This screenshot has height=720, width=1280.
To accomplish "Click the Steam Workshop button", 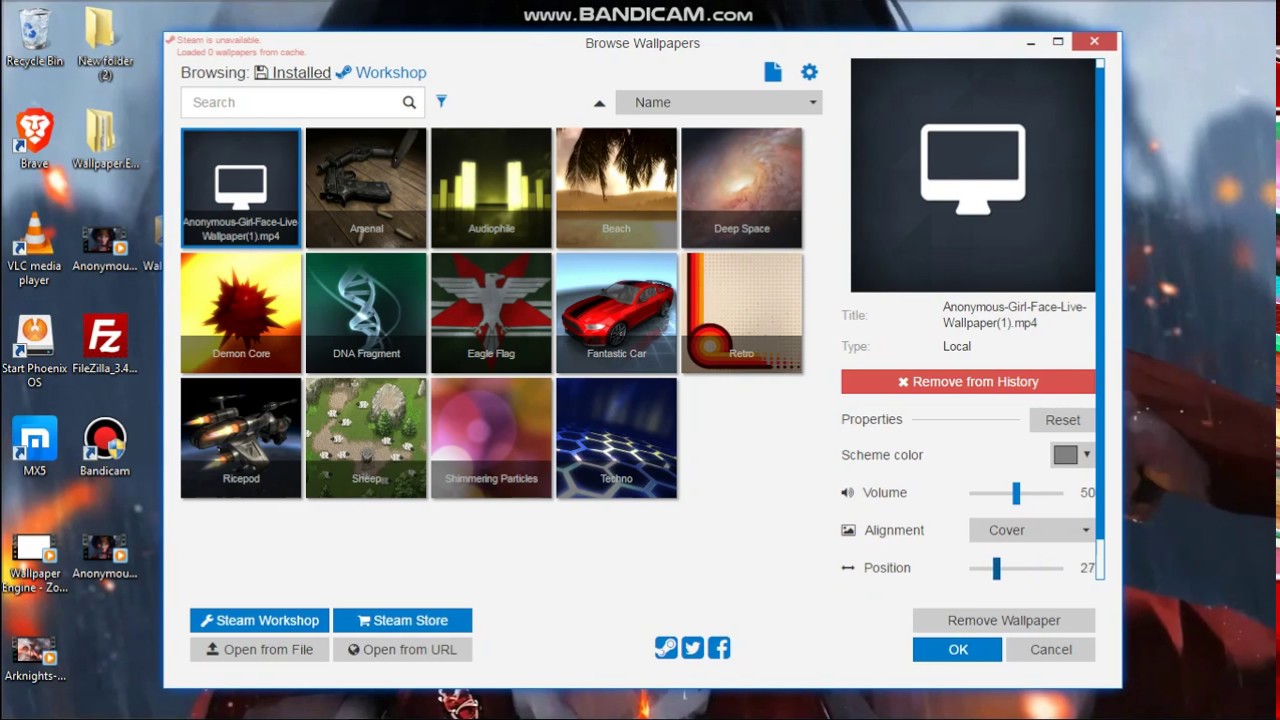I will (259, 620).
